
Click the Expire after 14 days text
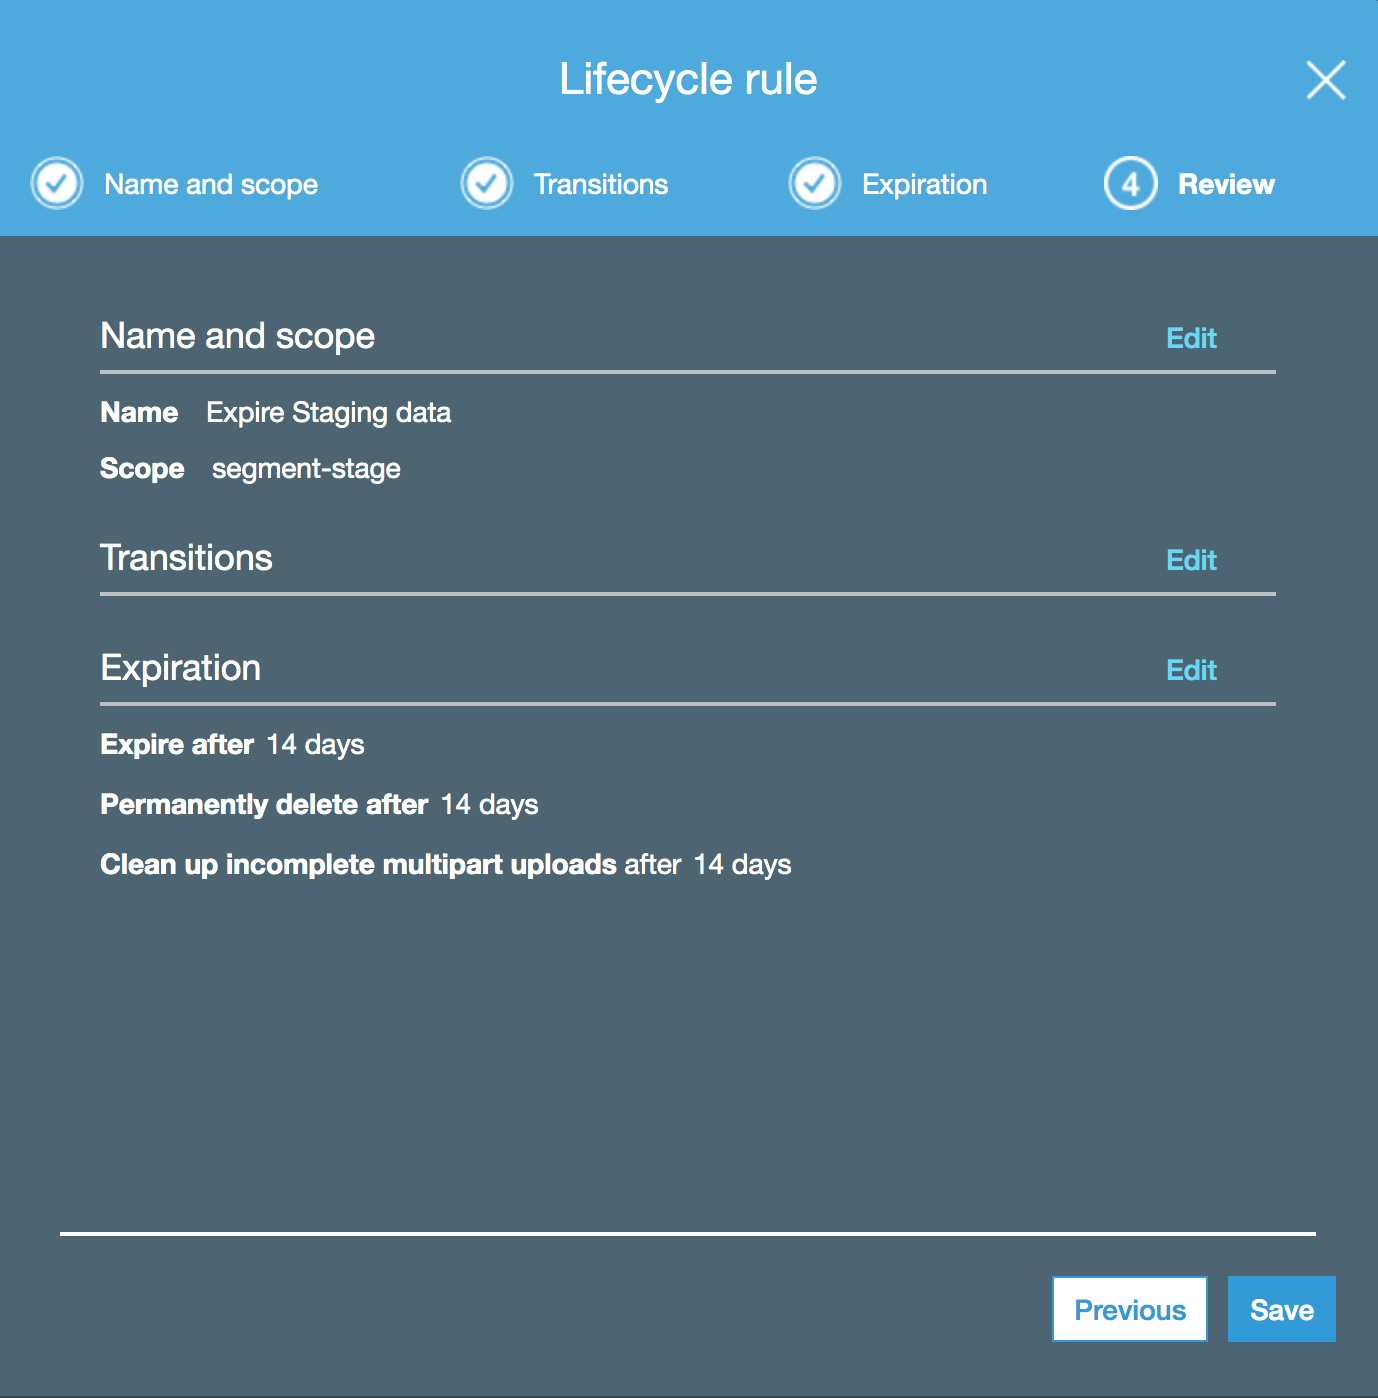(x=232, y=744)
